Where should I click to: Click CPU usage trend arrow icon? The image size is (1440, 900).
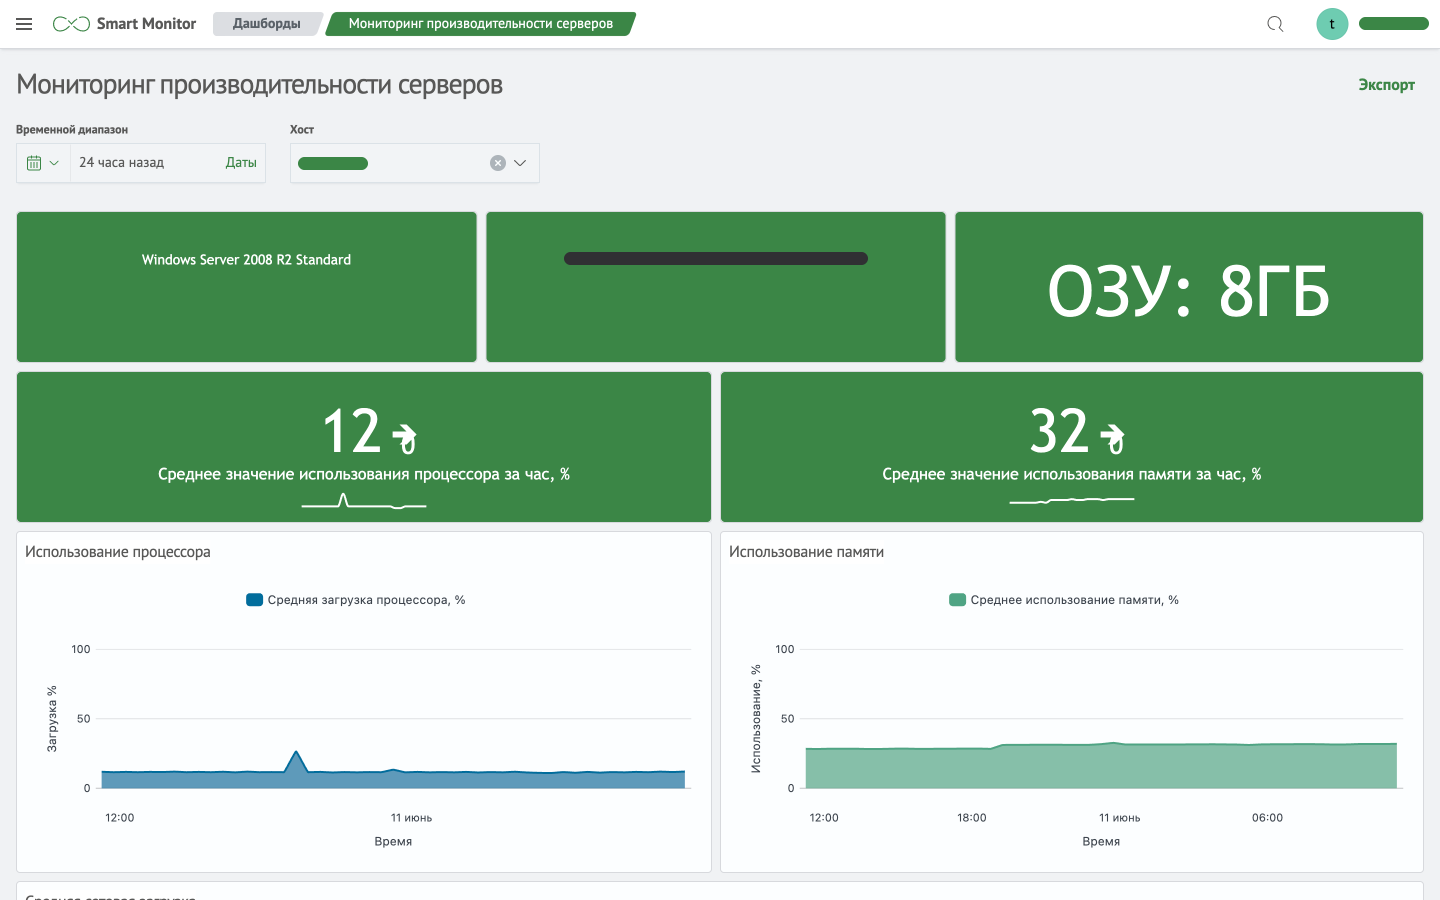click(404, 437)
